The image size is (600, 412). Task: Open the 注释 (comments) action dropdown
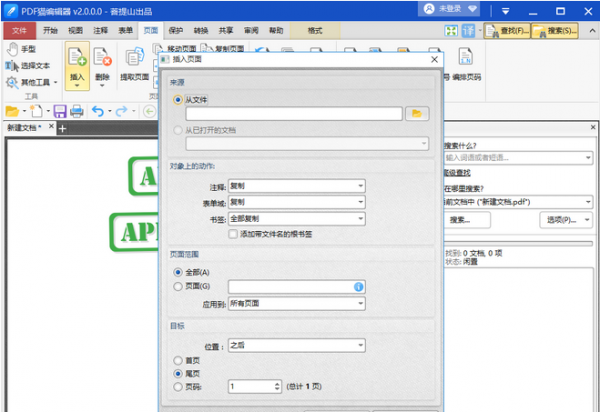point(297,186)
